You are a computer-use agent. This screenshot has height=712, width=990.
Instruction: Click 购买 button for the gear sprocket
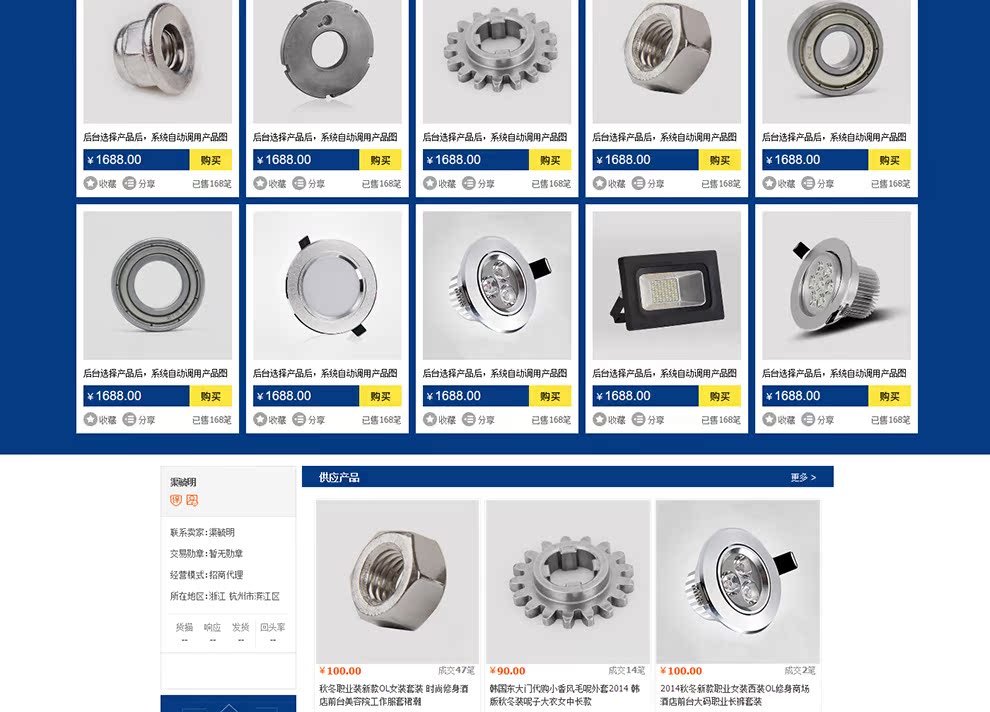click(550, 160)
